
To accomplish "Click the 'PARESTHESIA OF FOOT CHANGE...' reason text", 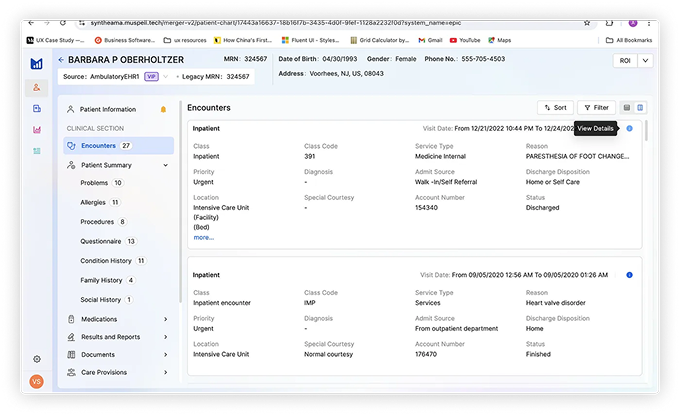I will click(x=577, y=156).
